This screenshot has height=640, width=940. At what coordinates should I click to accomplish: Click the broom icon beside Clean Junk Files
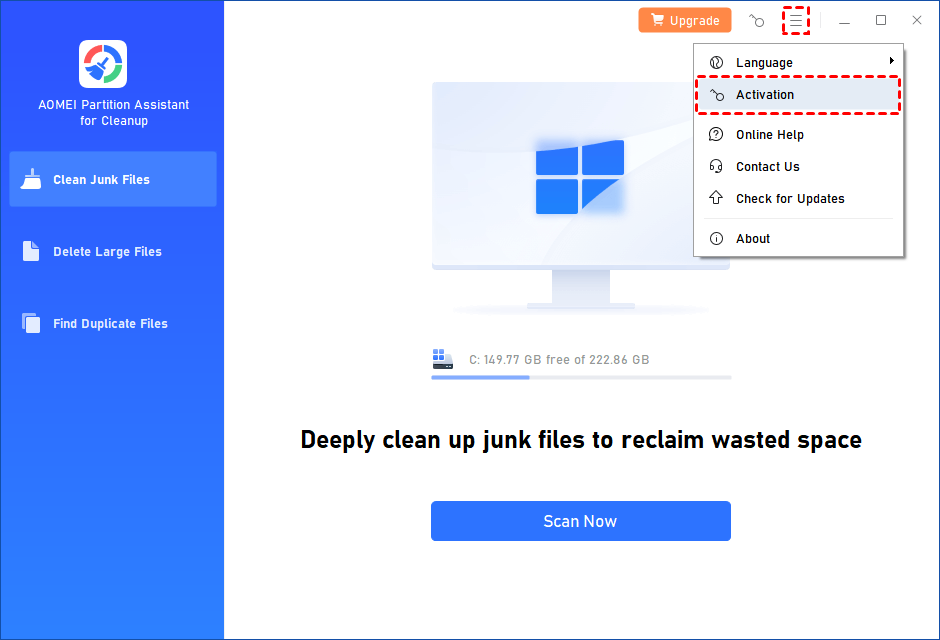click(x=31, y=179)
